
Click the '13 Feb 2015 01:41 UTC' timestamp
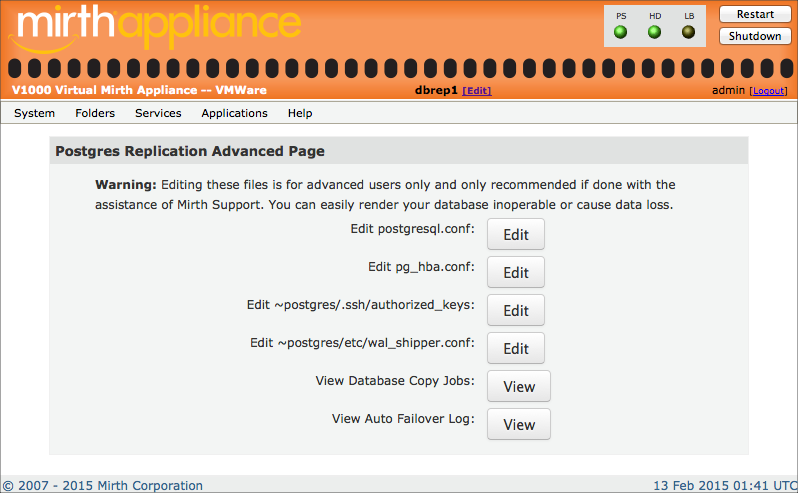(725, 485)
